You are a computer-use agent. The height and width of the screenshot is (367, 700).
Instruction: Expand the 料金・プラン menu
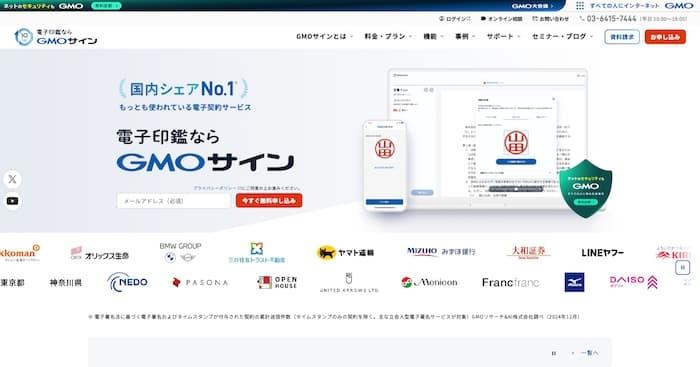(388, 37)
